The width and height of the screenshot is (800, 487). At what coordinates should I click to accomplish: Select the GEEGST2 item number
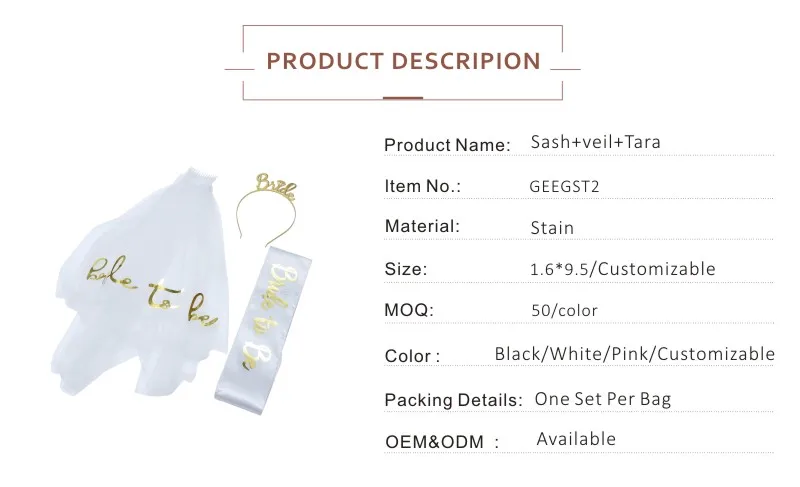click(x=563, y=186)
